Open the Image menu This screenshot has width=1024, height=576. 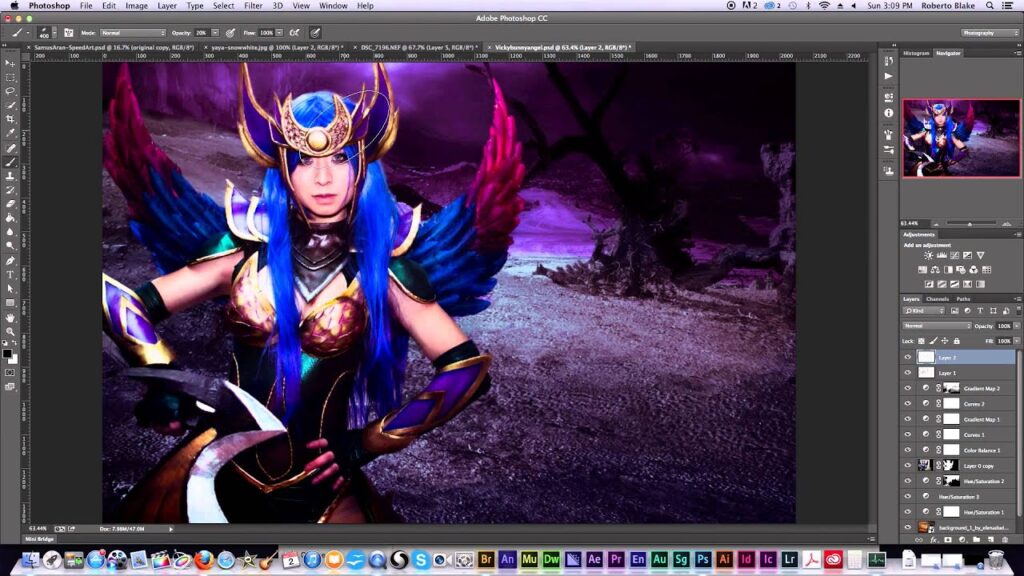(136, 6)
